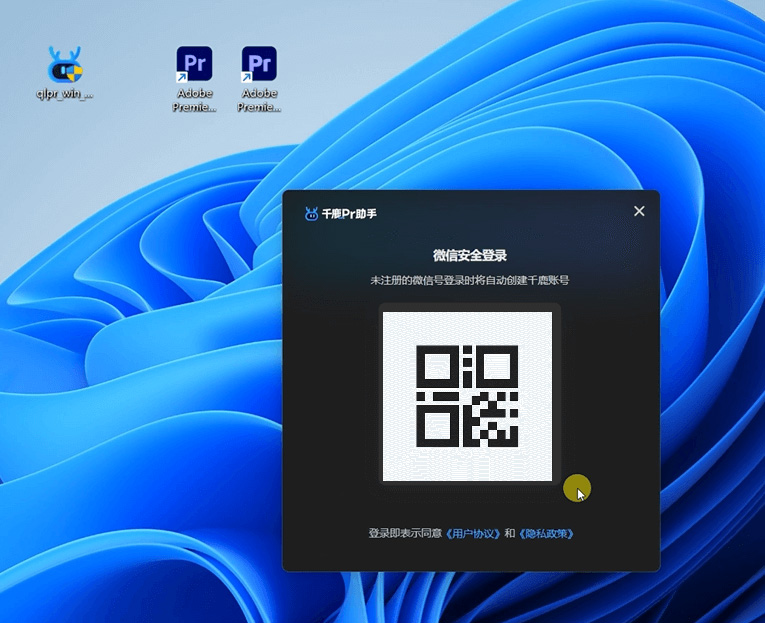765x623 pixels.
Task: Click the shortcut arrow on right Premiere icon
Action: (247, 77)
